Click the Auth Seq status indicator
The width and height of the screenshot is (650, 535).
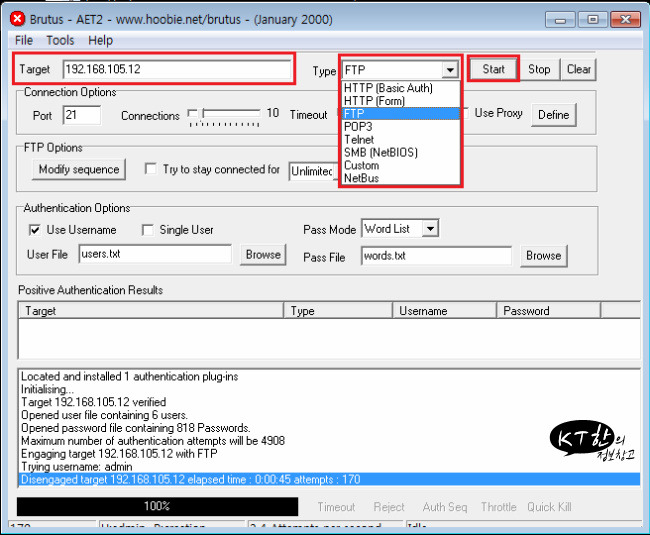445,507
